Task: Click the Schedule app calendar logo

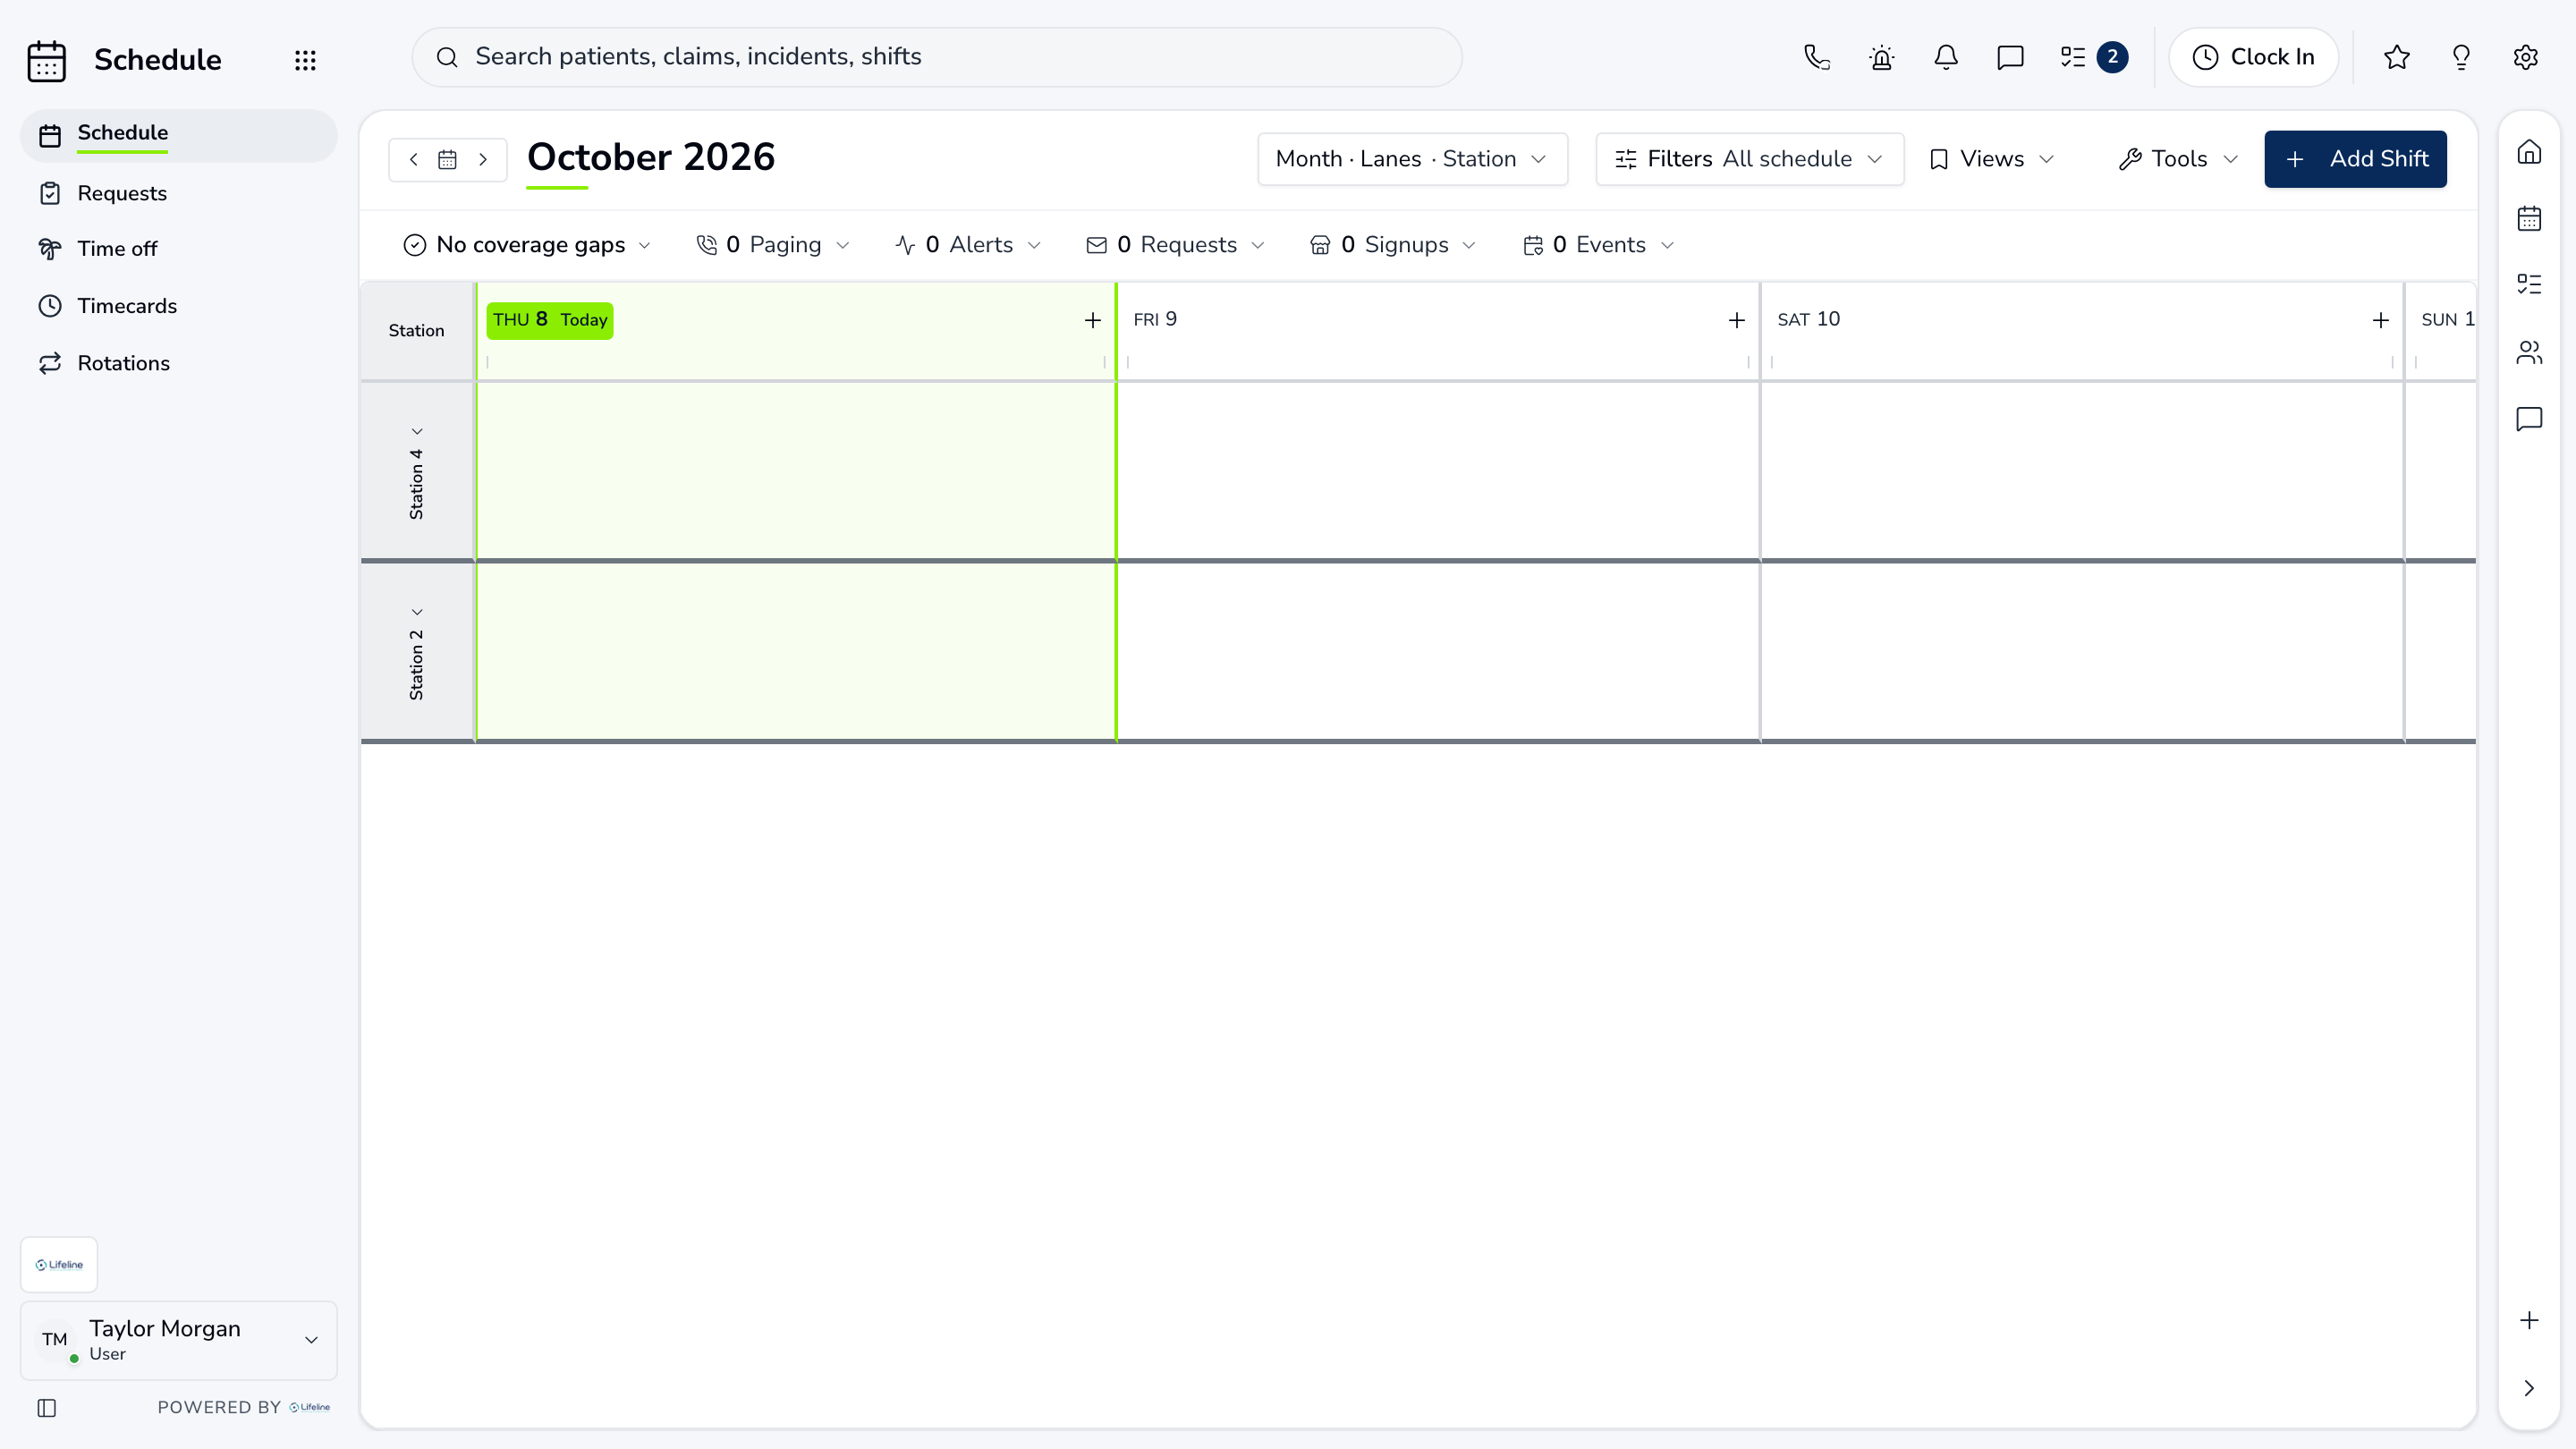Action: coord(47,60)
